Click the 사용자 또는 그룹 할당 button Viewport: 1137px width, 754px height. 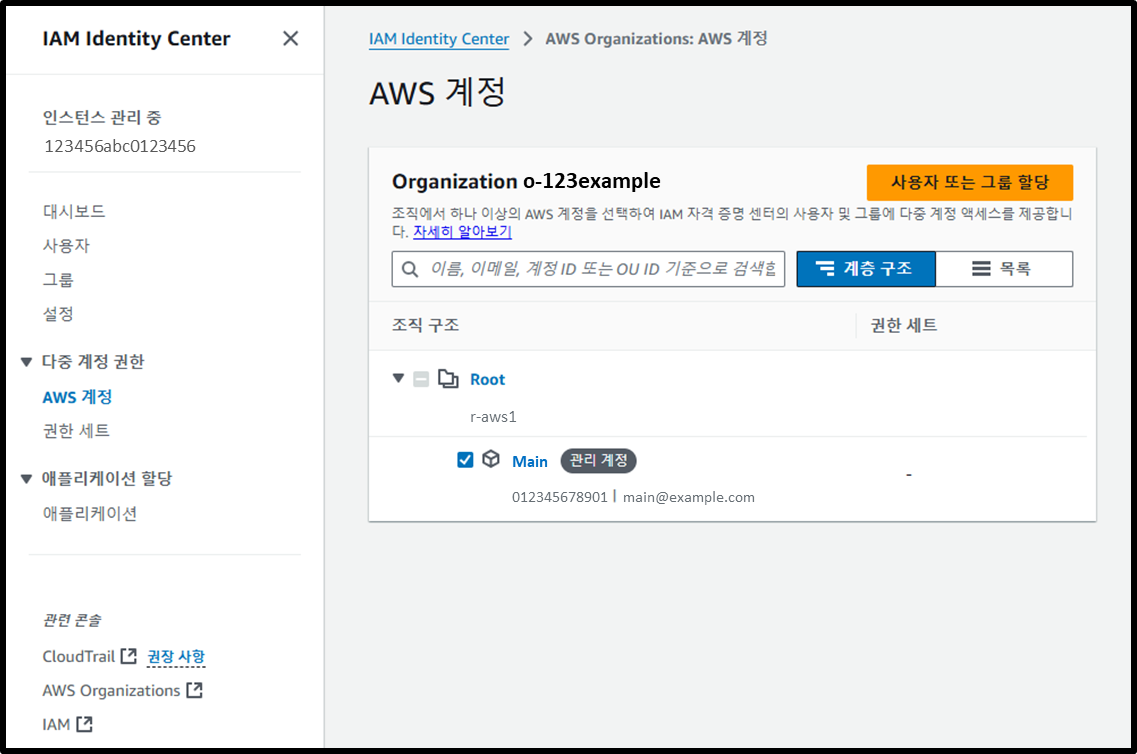969,183
